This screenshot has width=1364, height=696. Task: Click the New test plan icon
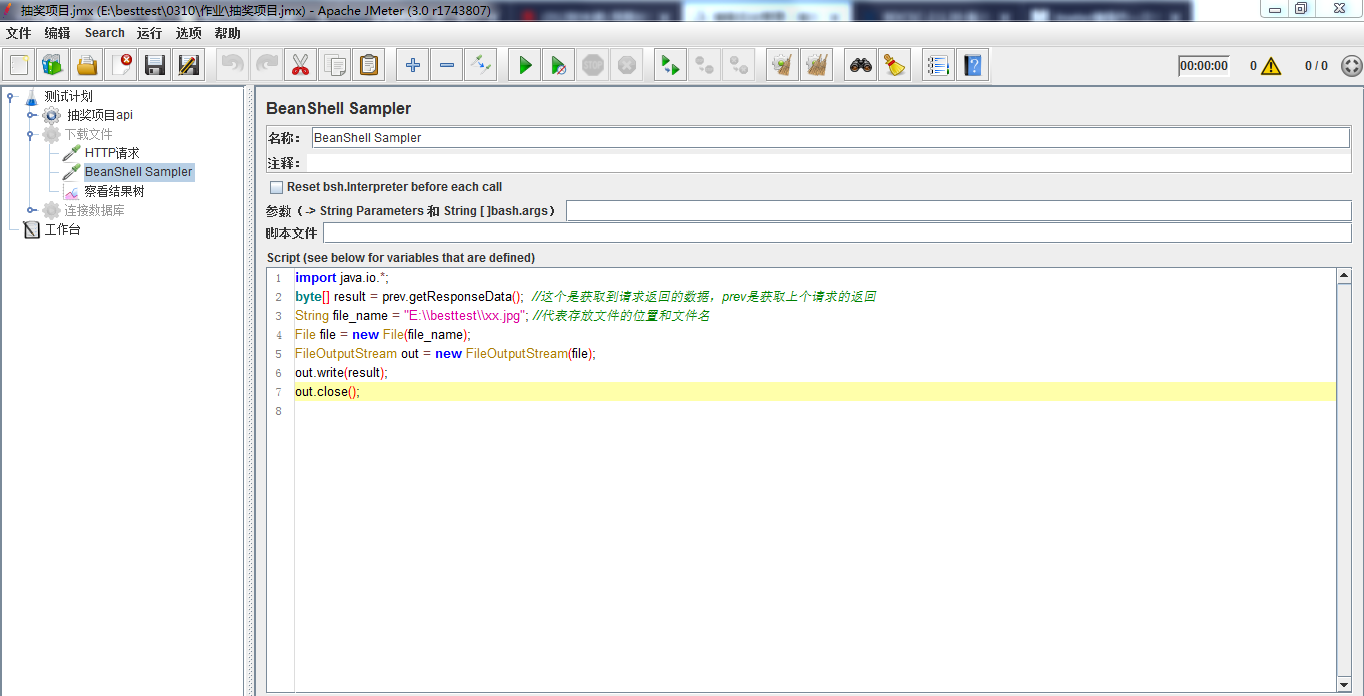19,66
